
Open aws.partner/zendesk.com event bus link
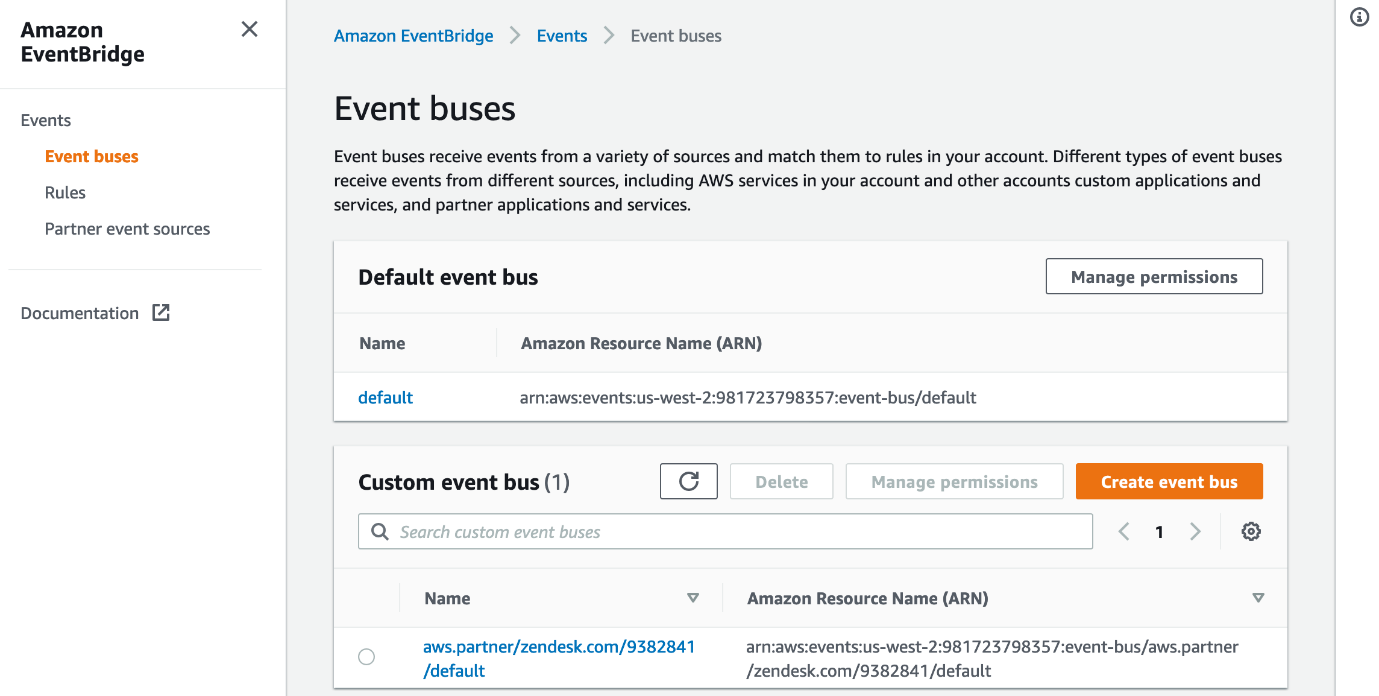pyautogui.click(x=558, y=648)
